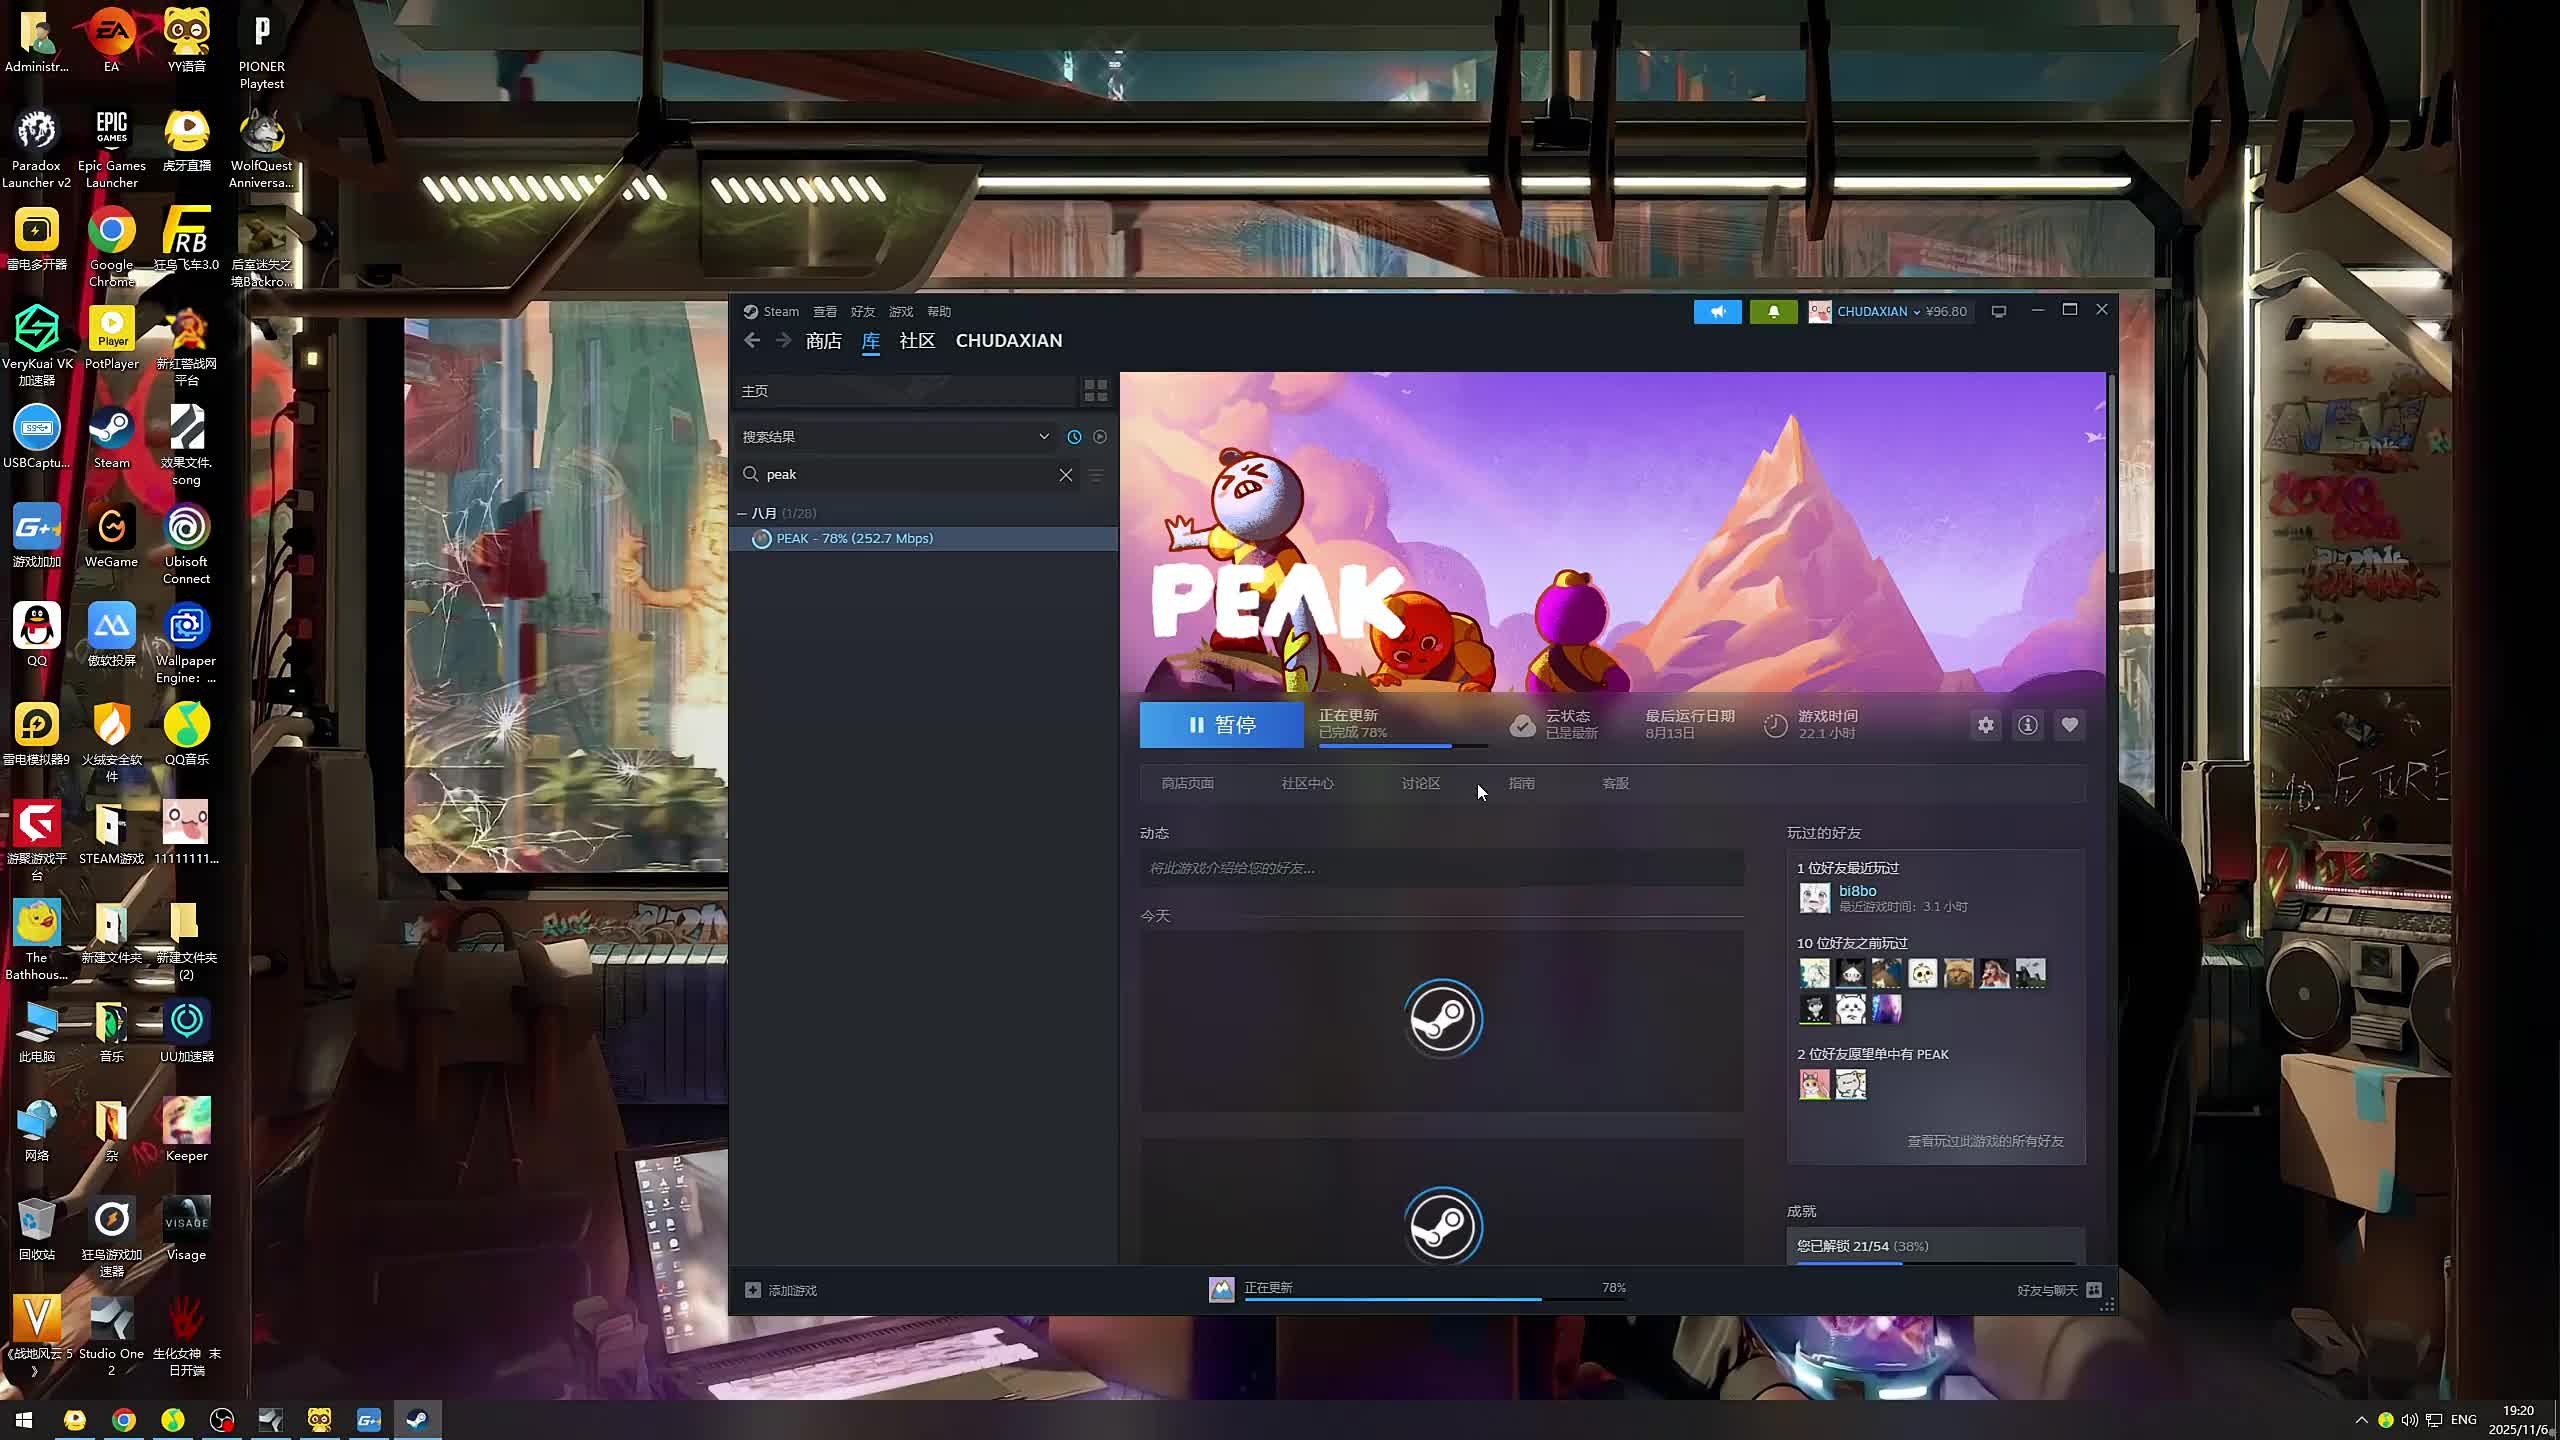Click the announcements megaphone icon
2560x1440 pixels.
click(x=1717, y=312)
